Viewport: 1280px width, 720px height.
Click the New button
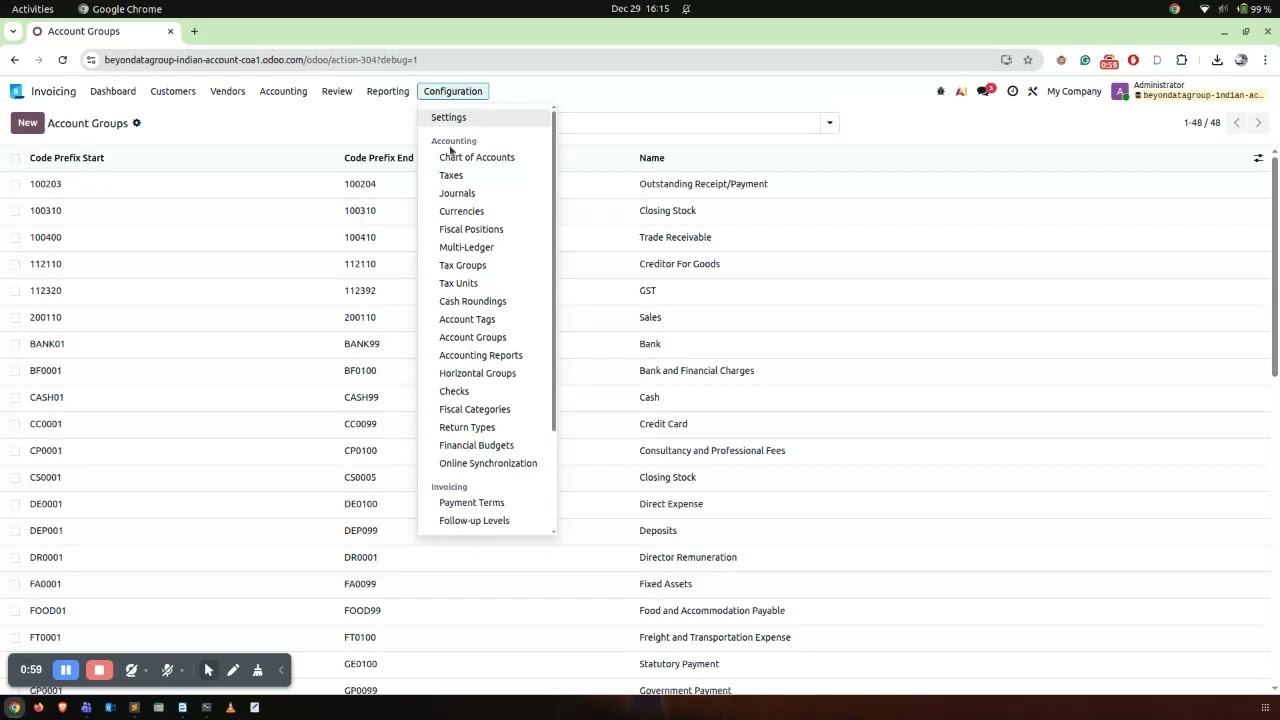click(27, 123)
